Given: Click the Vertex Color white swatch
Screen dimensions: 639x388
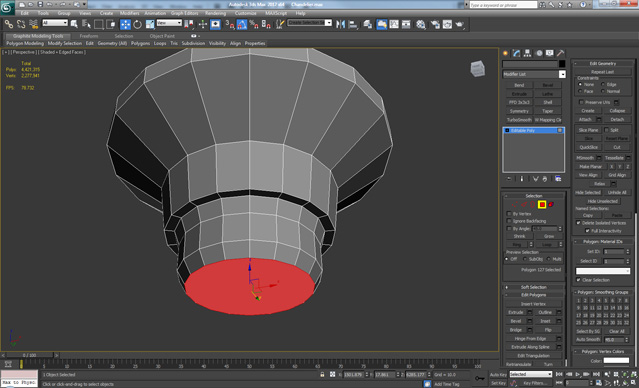Looking at the screenshot, I should pyautogui.click(x=616, y=361).
